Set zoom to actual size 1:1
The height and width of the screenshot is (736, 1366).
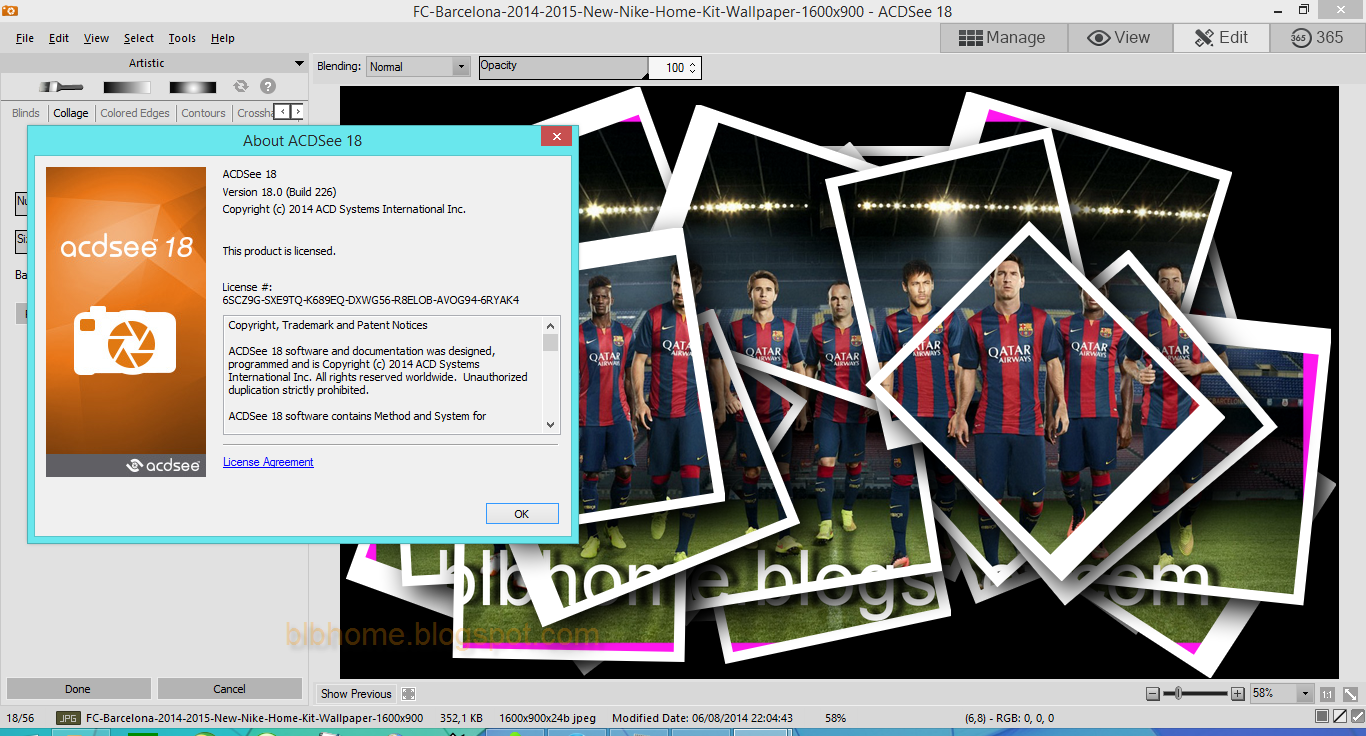(x=1327, y=693)
